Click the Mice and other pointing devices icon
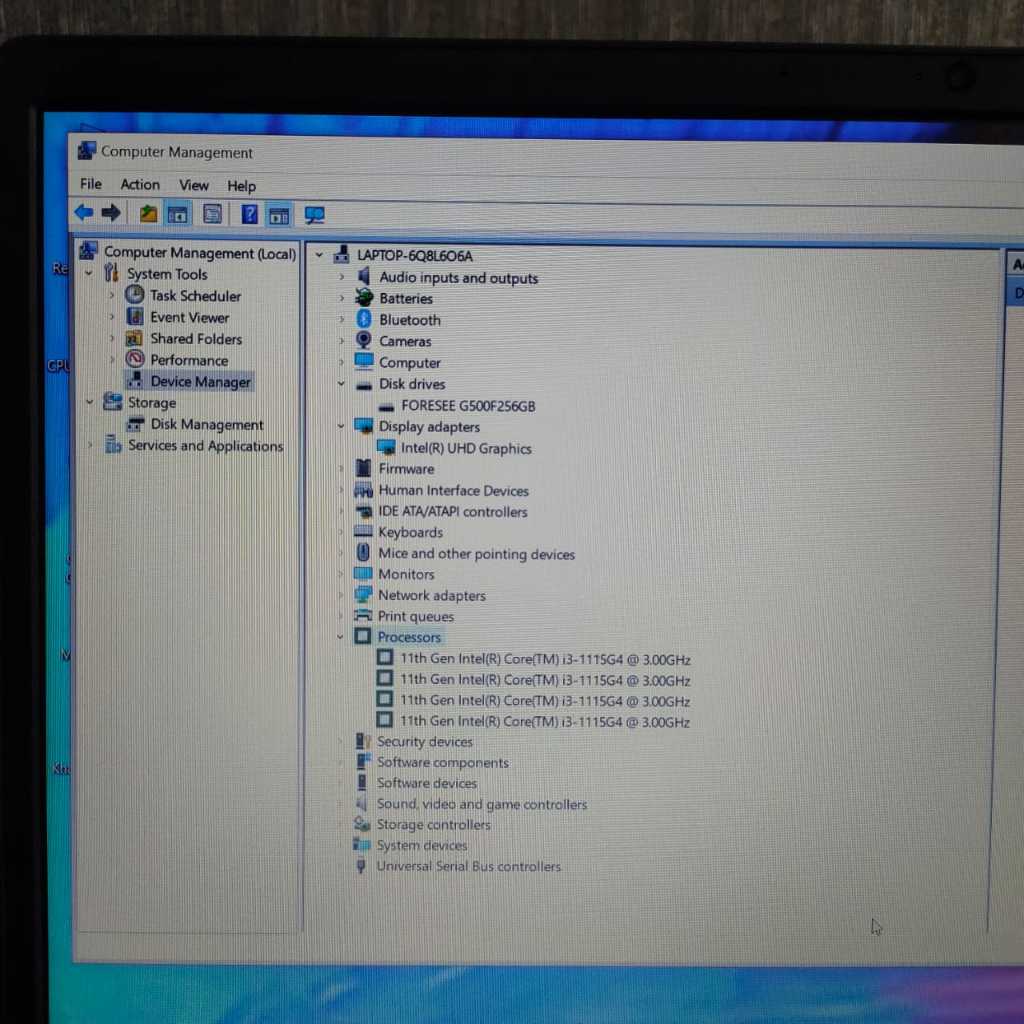The height and width of the screenshot is (1024, 1024). pyautogui.click(x=363, y=552)
